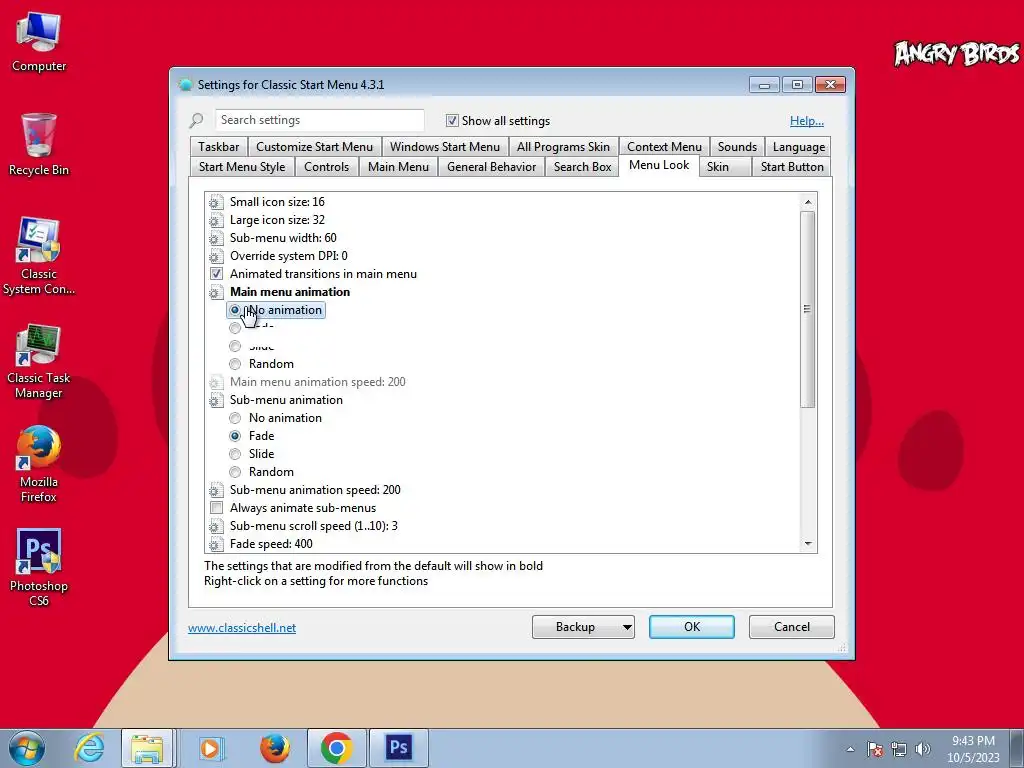Enable Always animate sub-menus
The image size is (1024, 768).
point(216,508)
